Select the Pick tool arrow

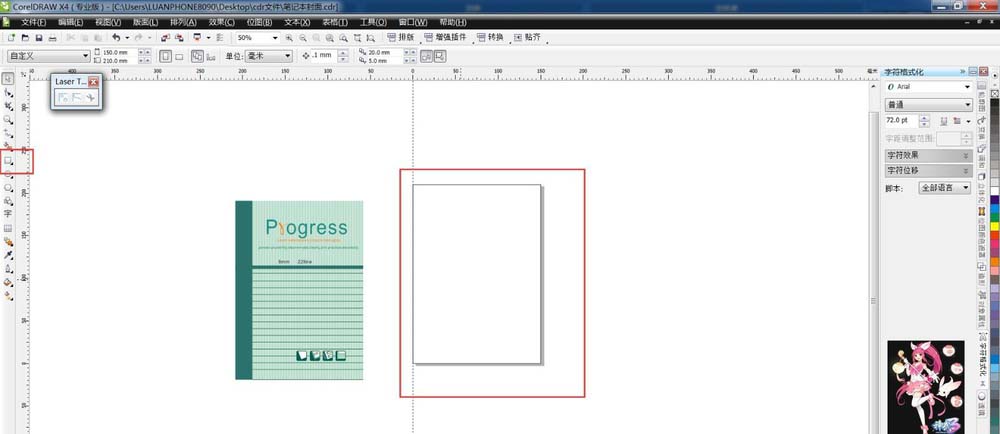click(9, 78)
